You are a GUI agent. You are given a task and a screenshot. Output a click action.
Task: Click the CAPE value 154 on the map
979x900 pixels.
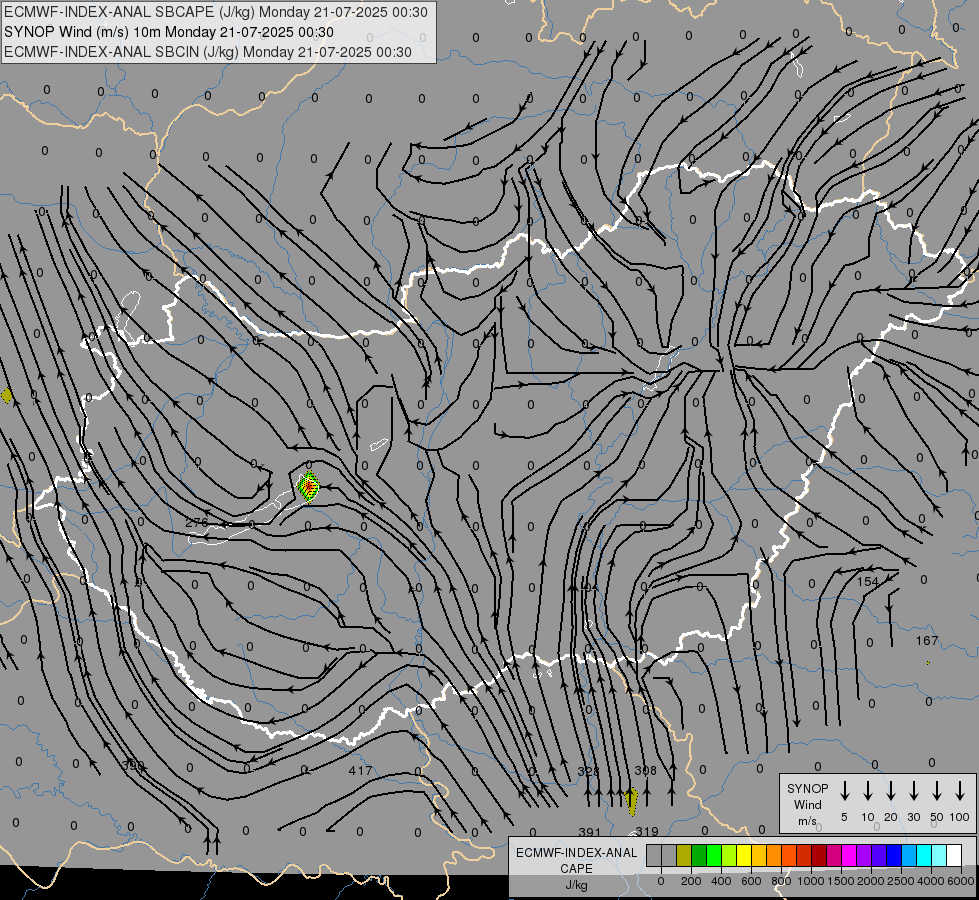pos(867,581)
